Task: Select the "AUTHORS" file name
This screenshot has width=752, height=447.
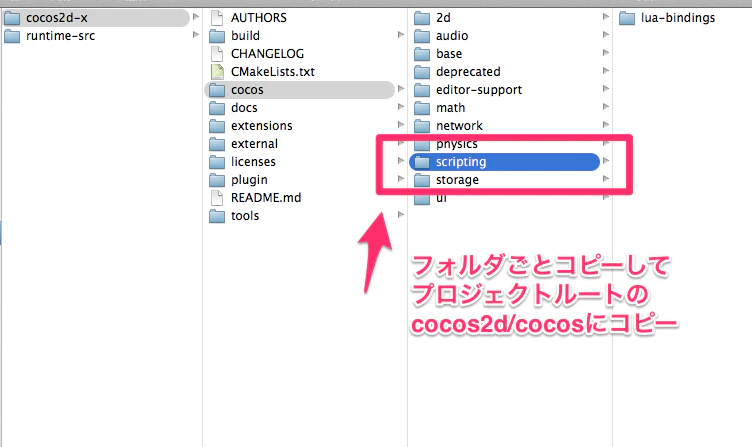Action: coord(258,18)
